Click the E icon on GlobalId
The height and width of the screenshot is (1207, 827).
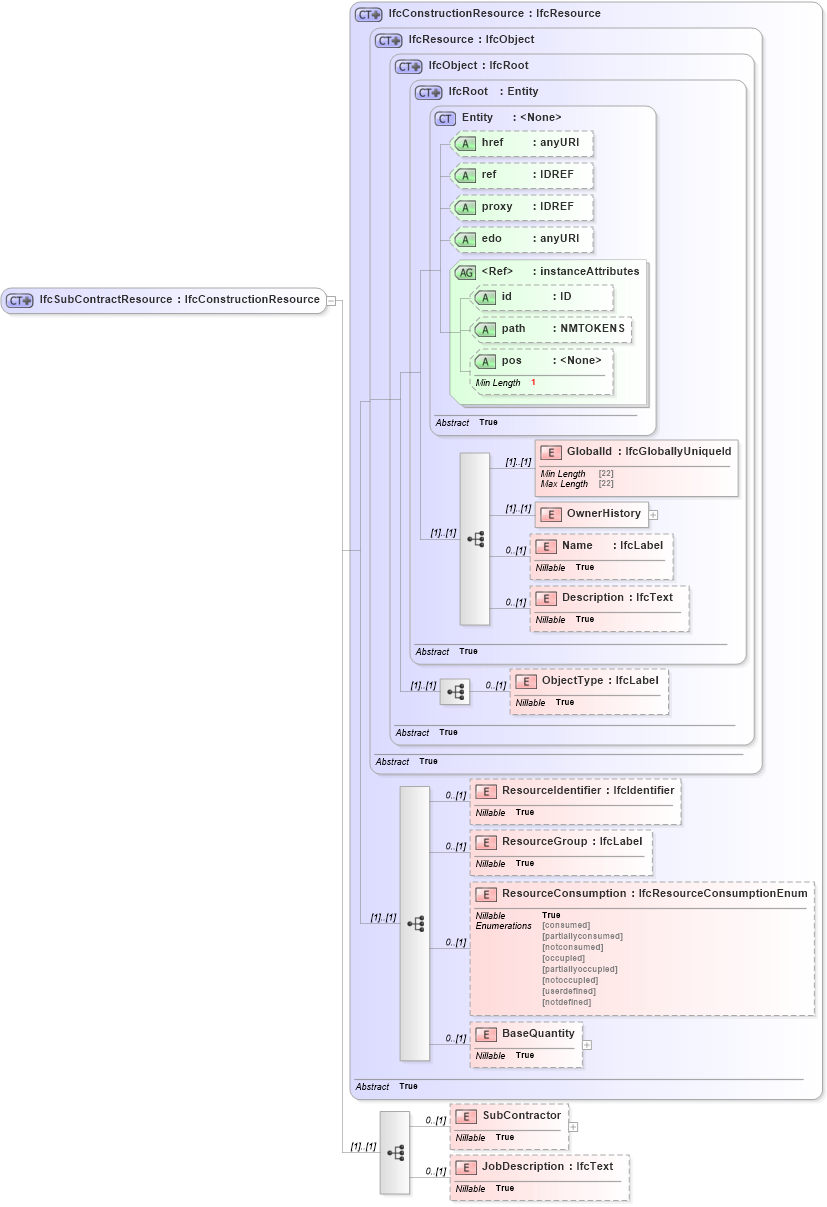point(551,452)
